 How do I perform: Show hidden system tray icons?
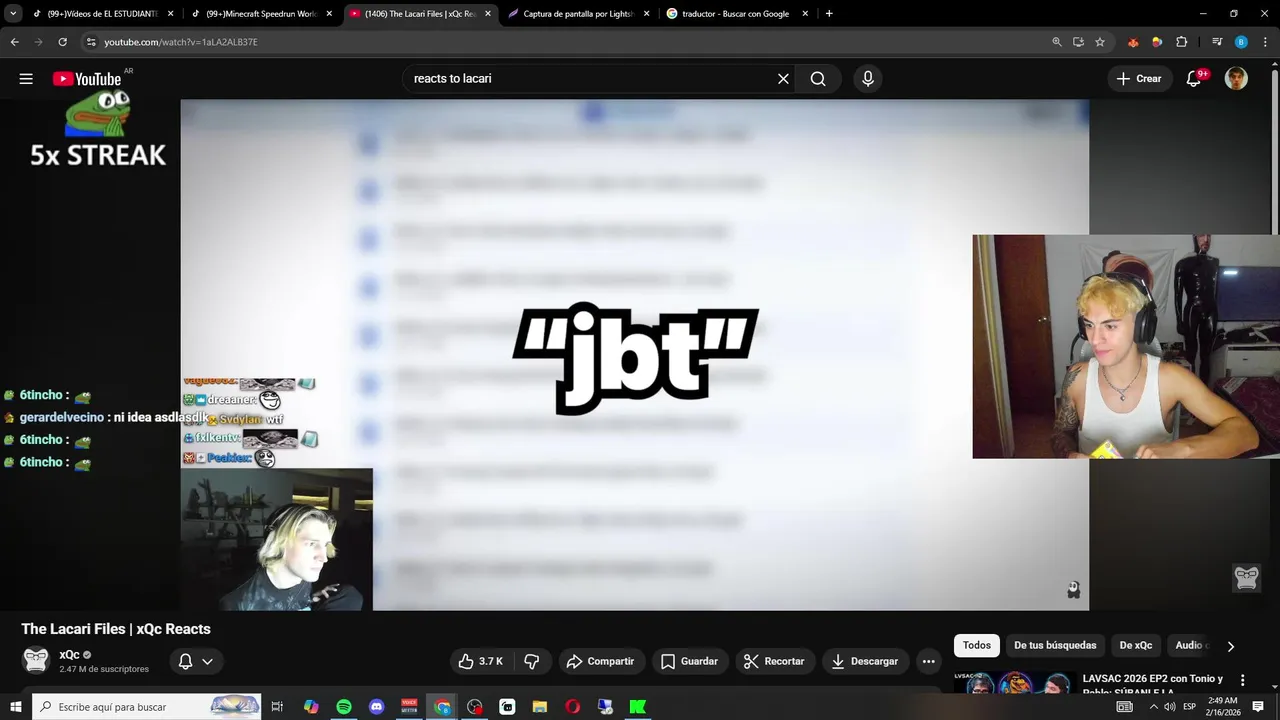pyautogui.click(x=1153, y=707)
